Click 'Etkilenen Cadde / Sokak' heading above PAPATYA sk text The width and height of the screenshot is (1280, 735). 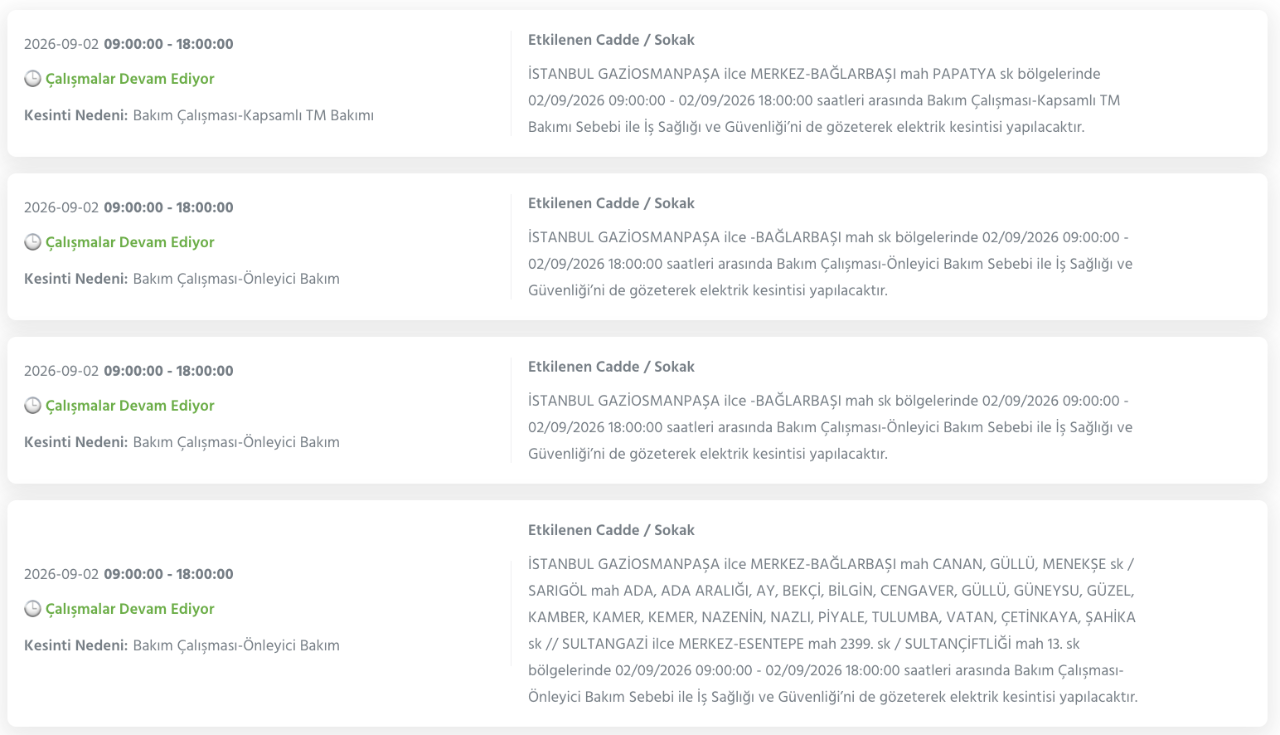pos(611,40)
